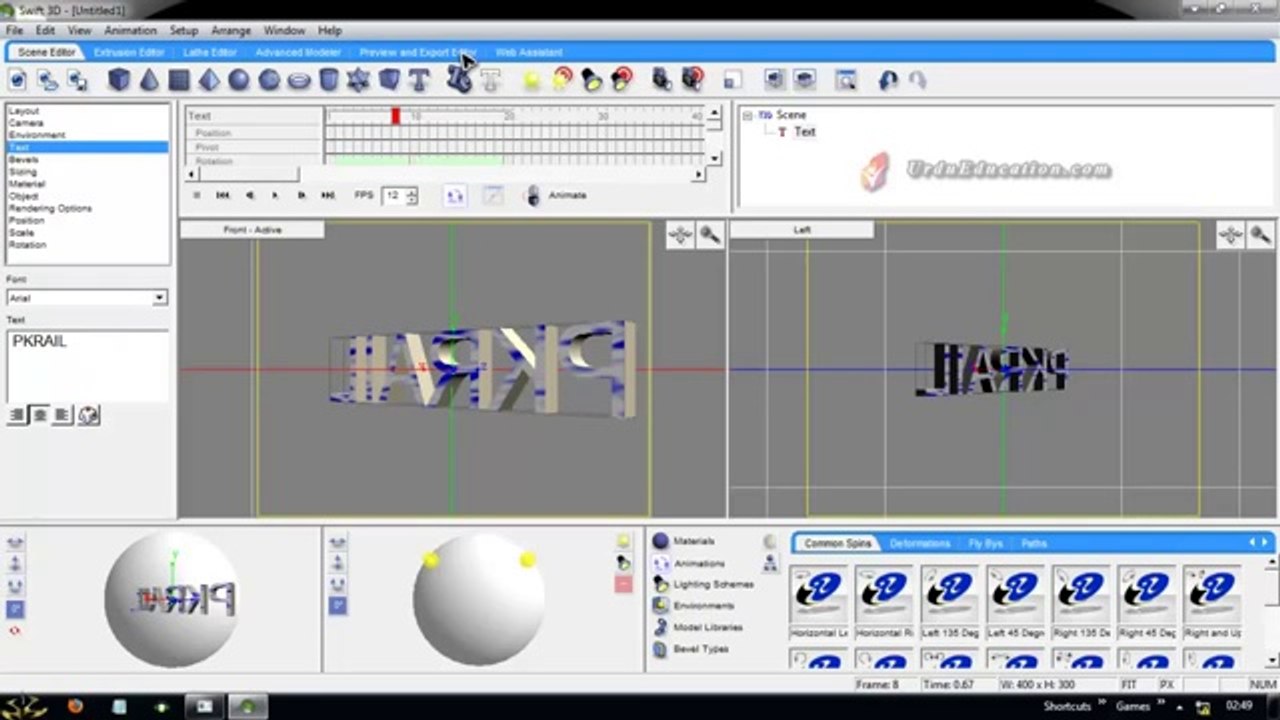Click go to first frame button
Viewport: 1280px width, 720px height.
click(x=223, y=195)
